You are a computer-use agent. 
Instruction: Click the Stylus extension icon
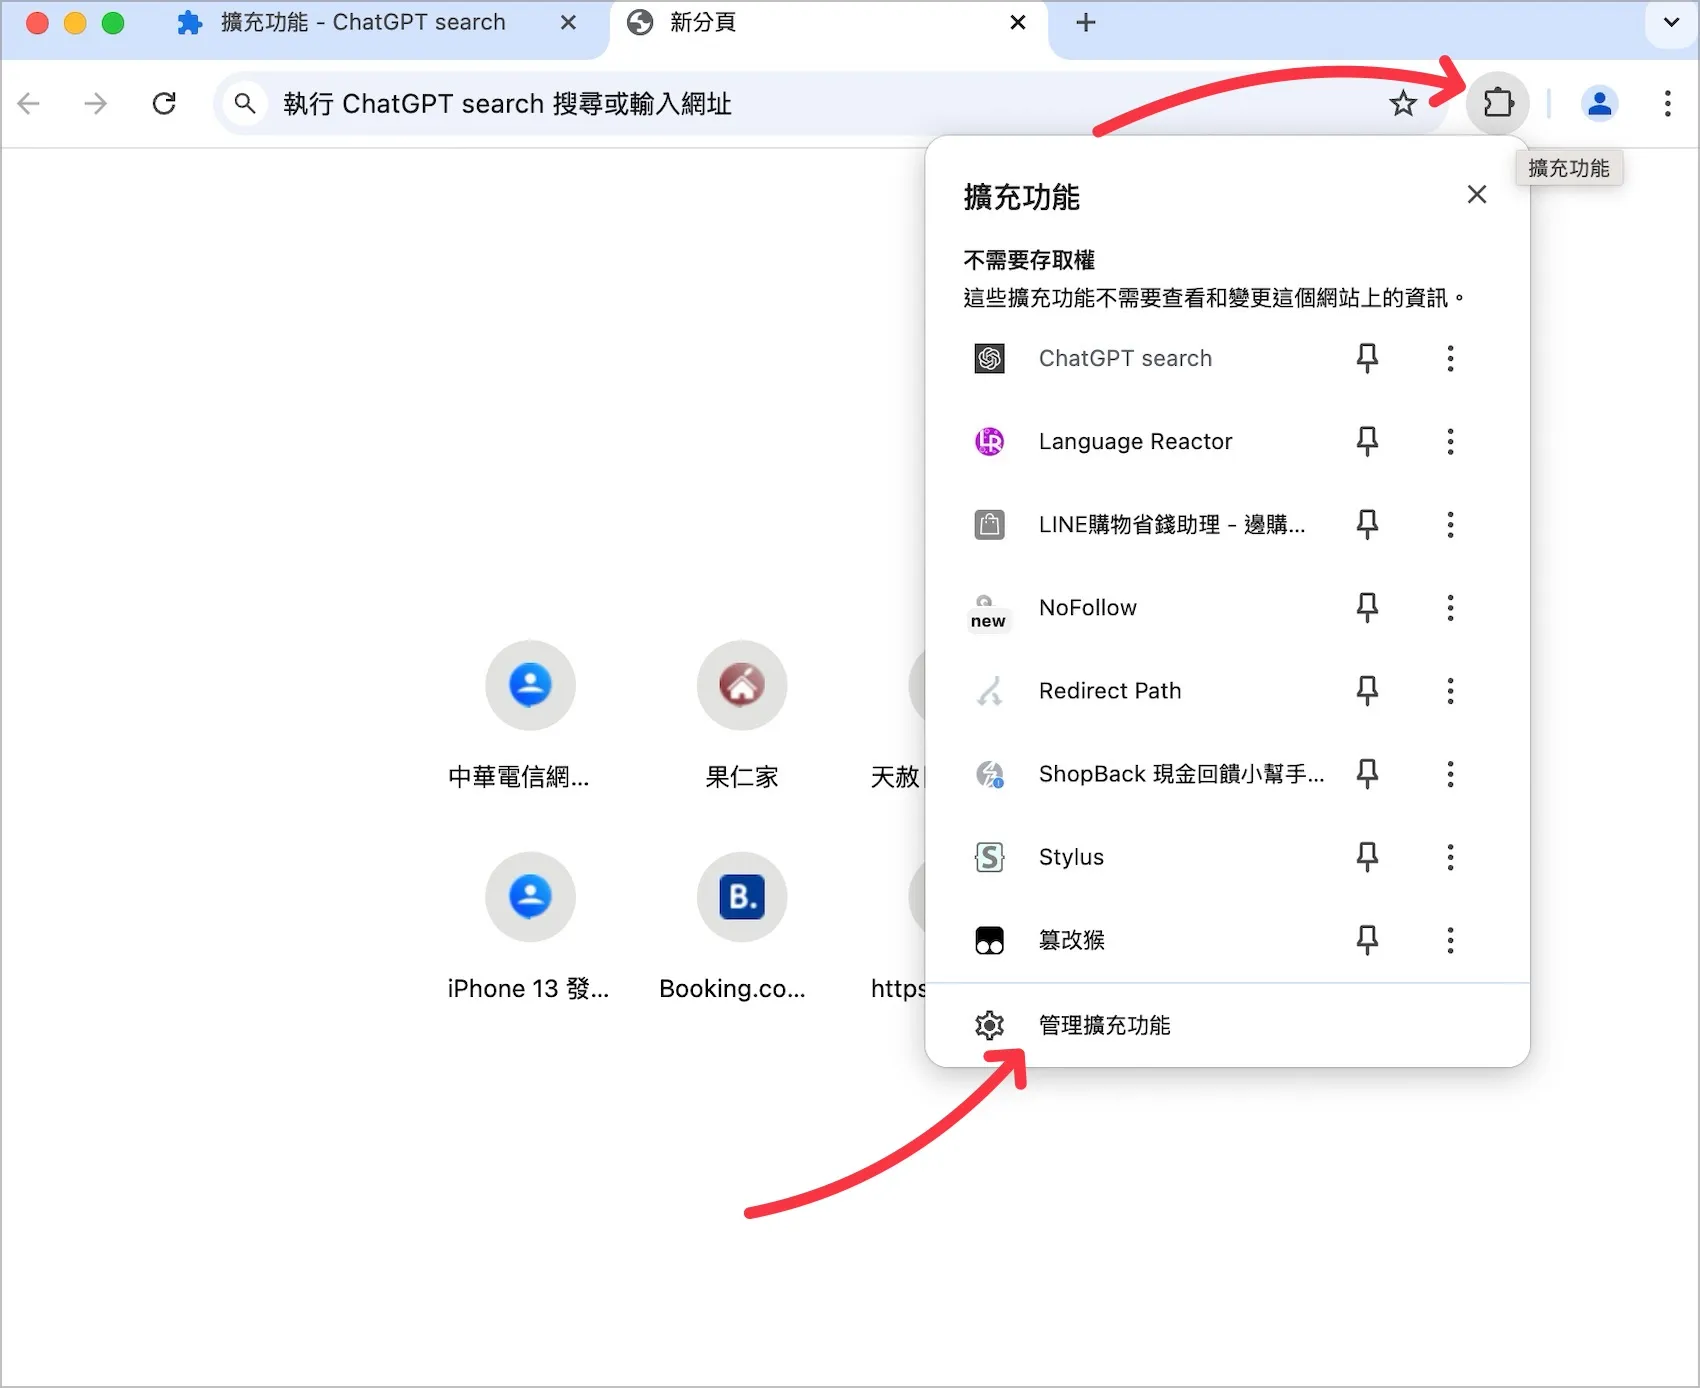pos(990,856)
